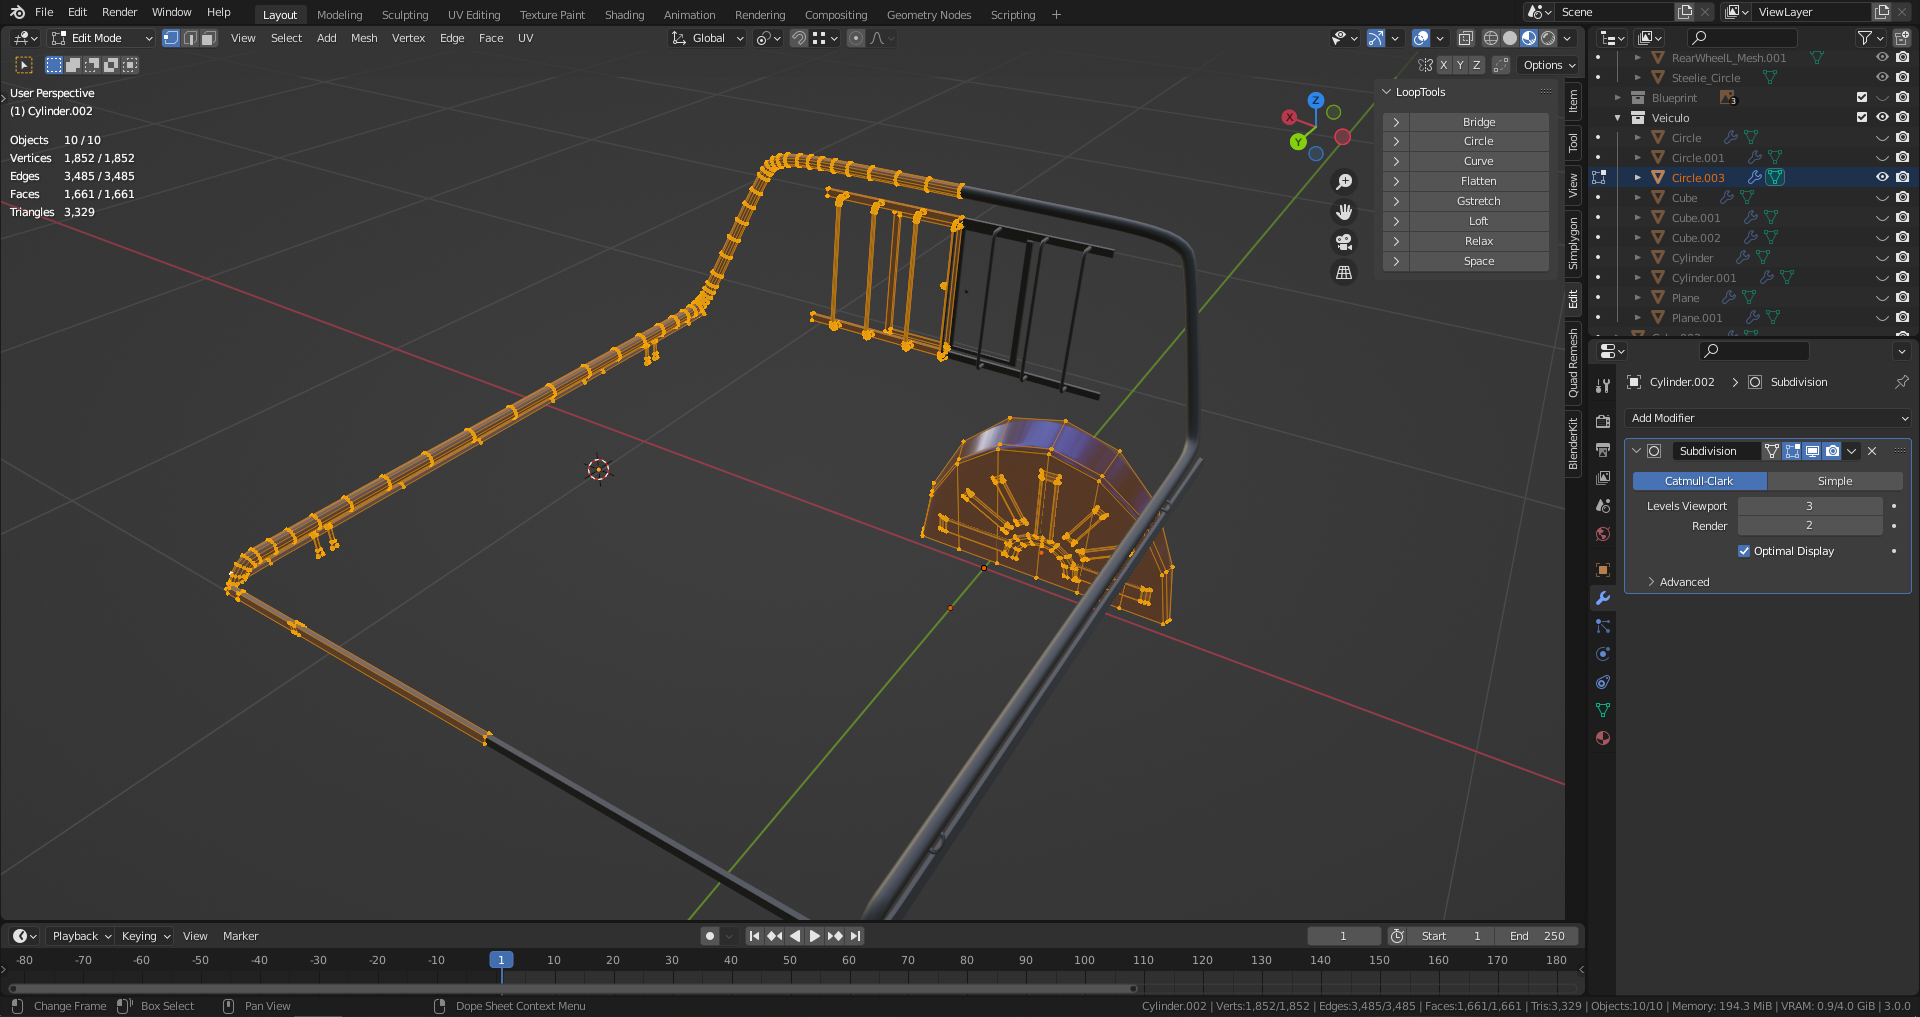This screenshot has height=1017, width=1920.
Task: Play animation forward in timeline
Action: pos(814,936)
